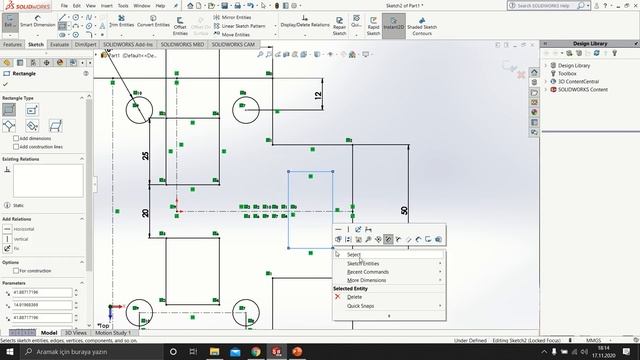The height and width of the screenshot is (360, 640).
Task: Accept the Rectangle with green checkmark
Action: 5,84
